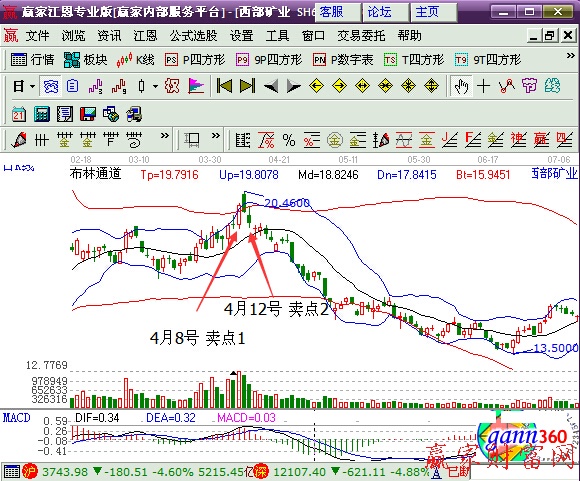Open the calendar 21 icon
The image size is (580, 481).
pyautogui.click(x=18, y=114)
